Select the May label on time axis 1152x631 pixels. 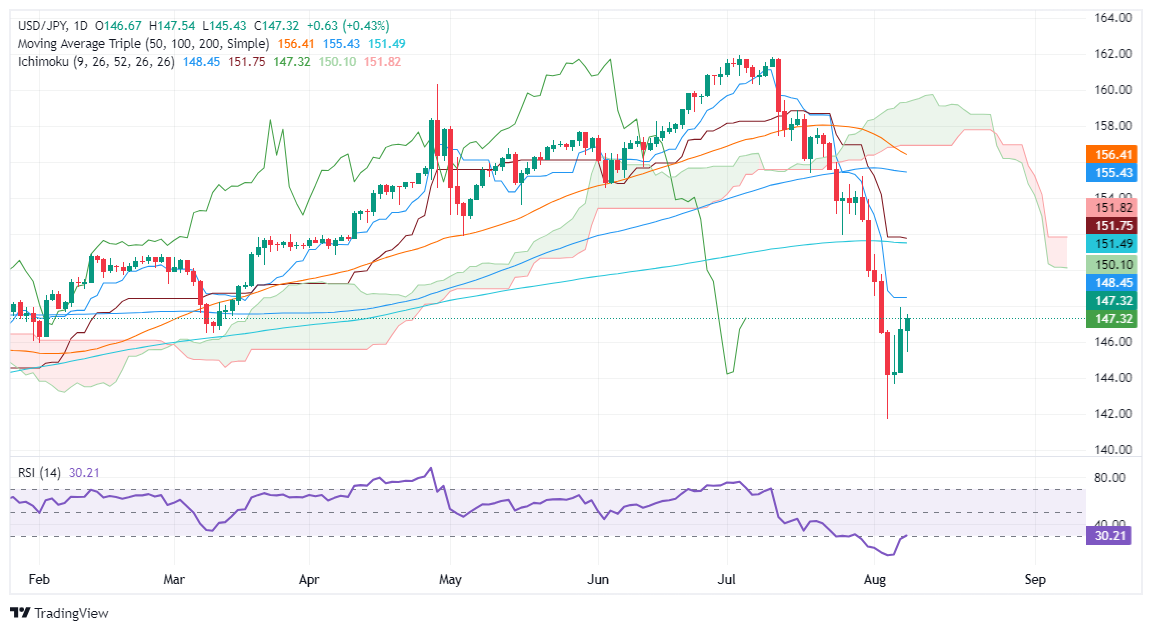pos(450,579)
